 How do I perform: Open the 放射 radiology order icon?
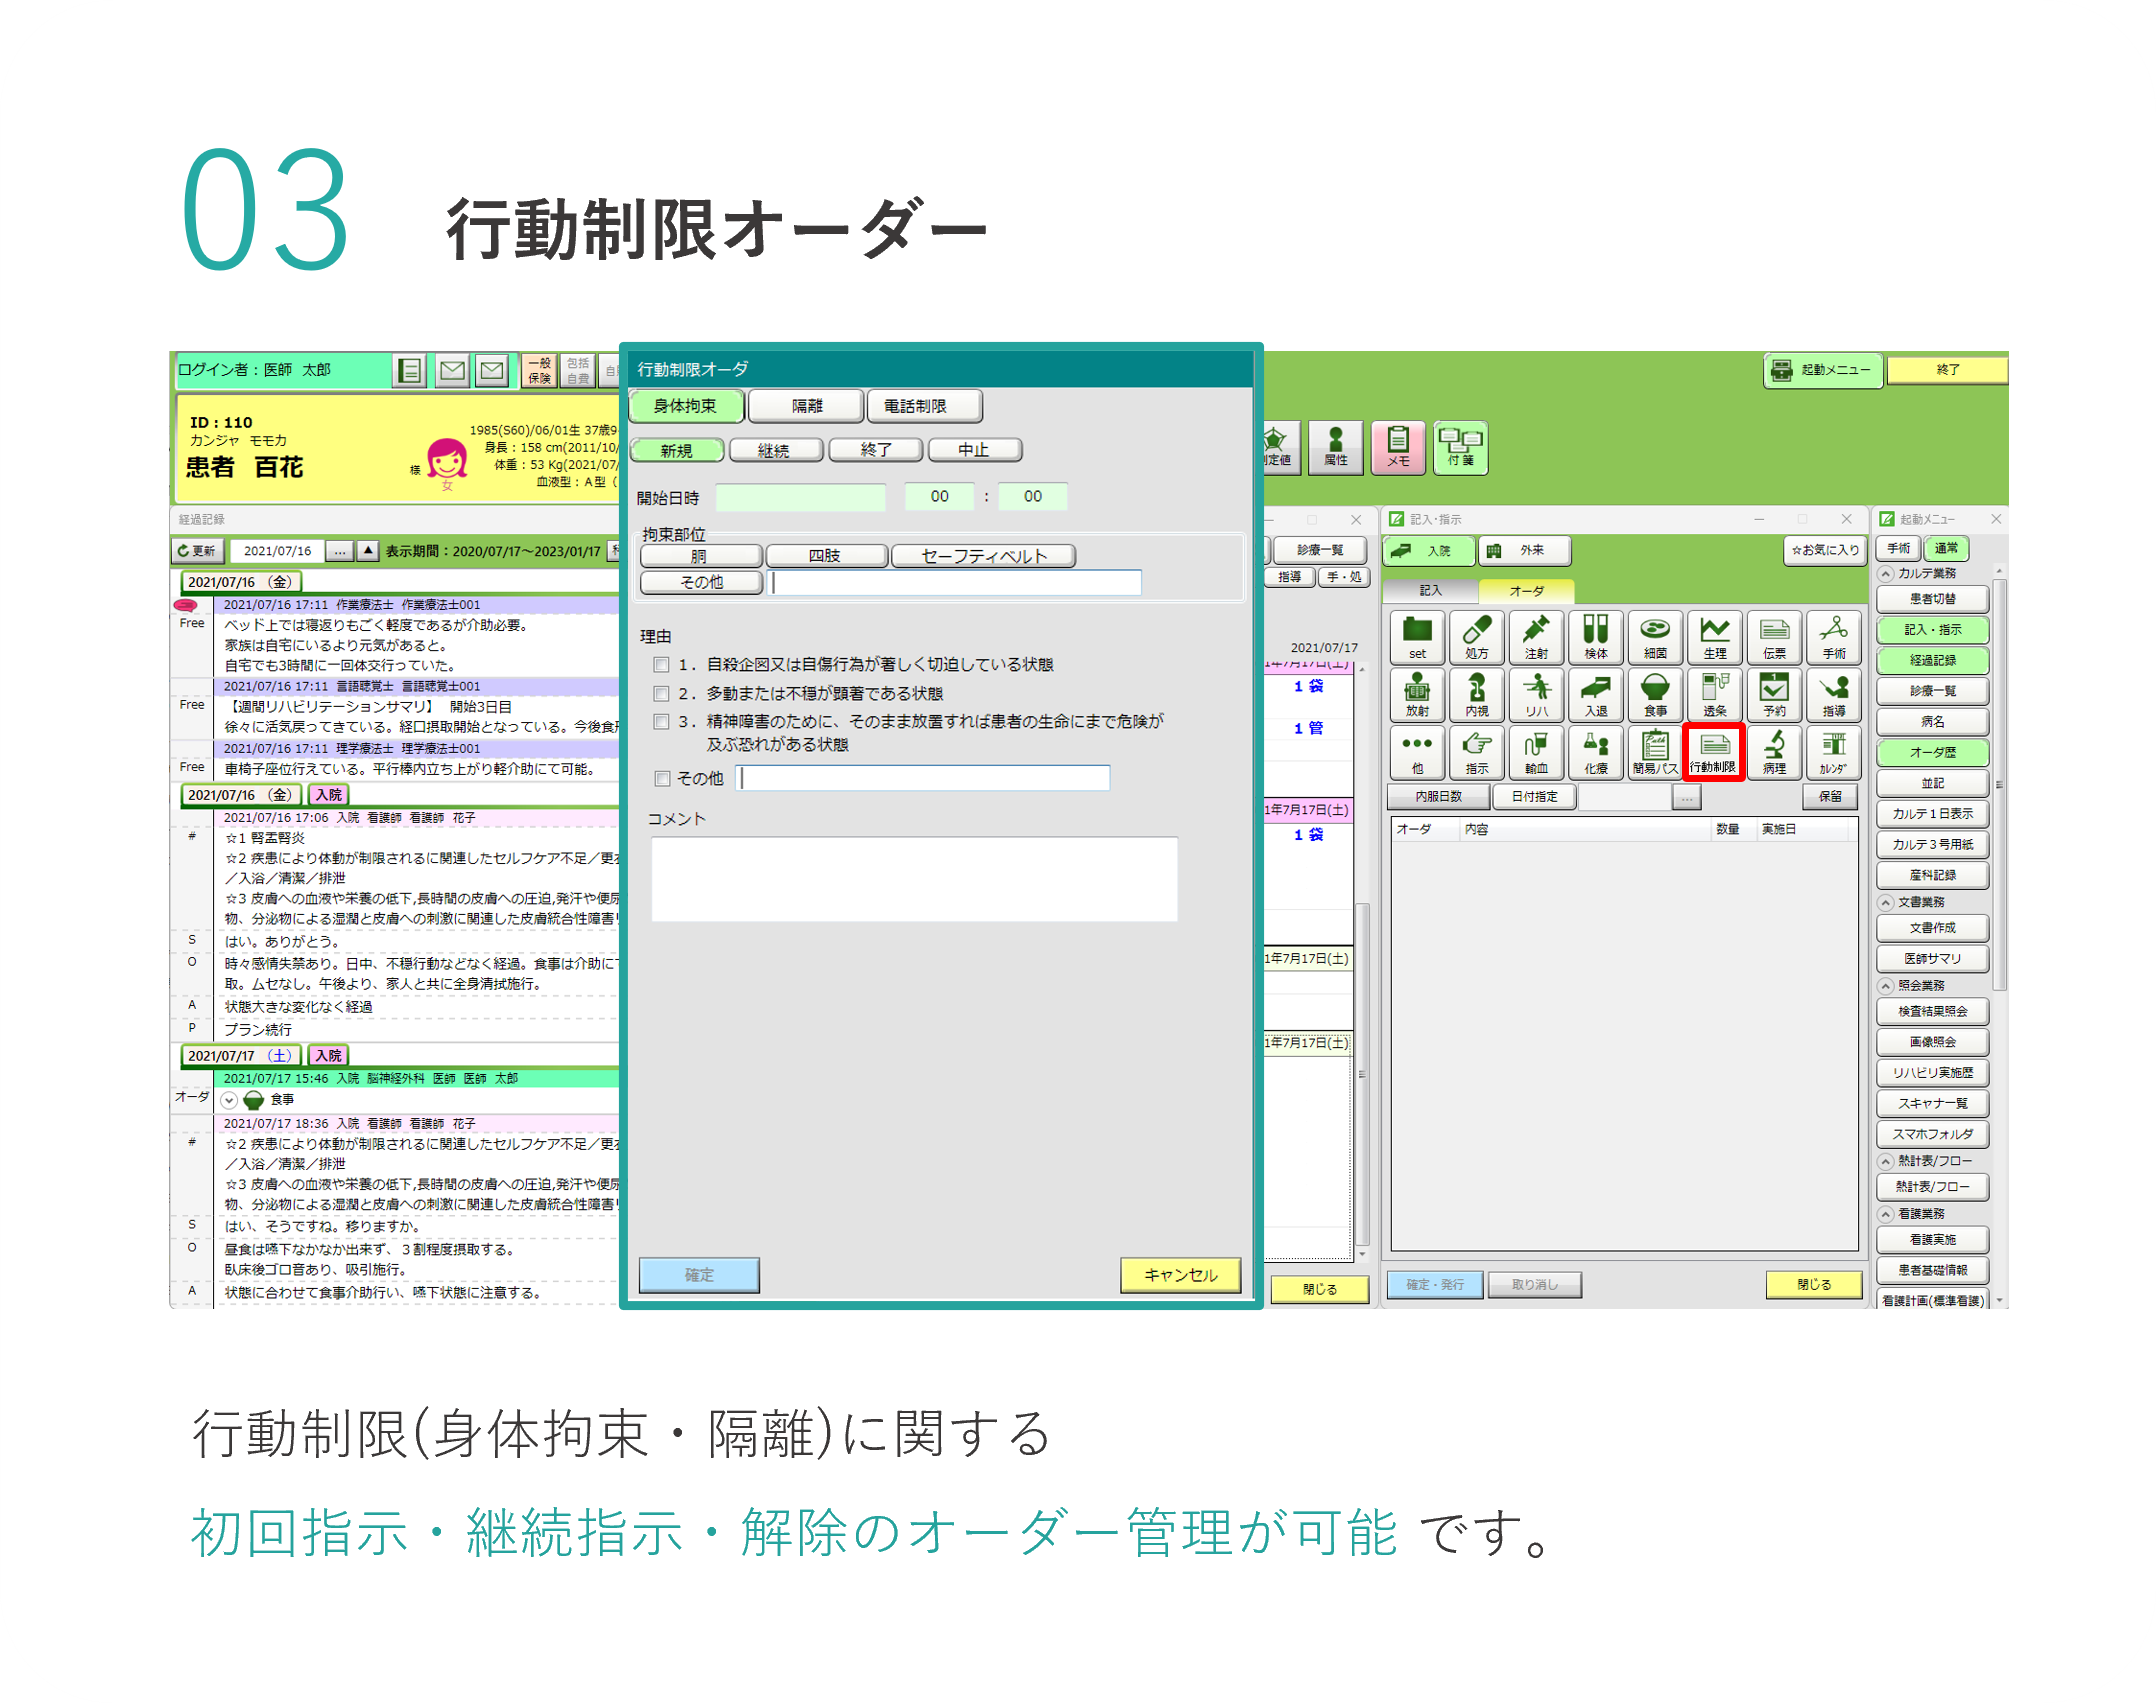[1417, 695]
